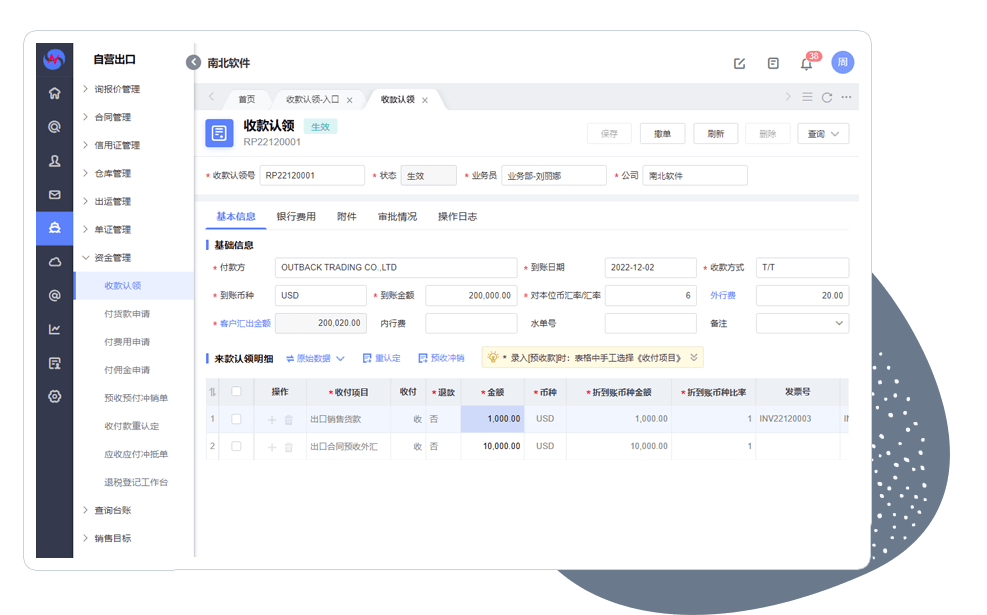Check the select-all checkbox in table header
987x615 pixels.
coord(236,392)
